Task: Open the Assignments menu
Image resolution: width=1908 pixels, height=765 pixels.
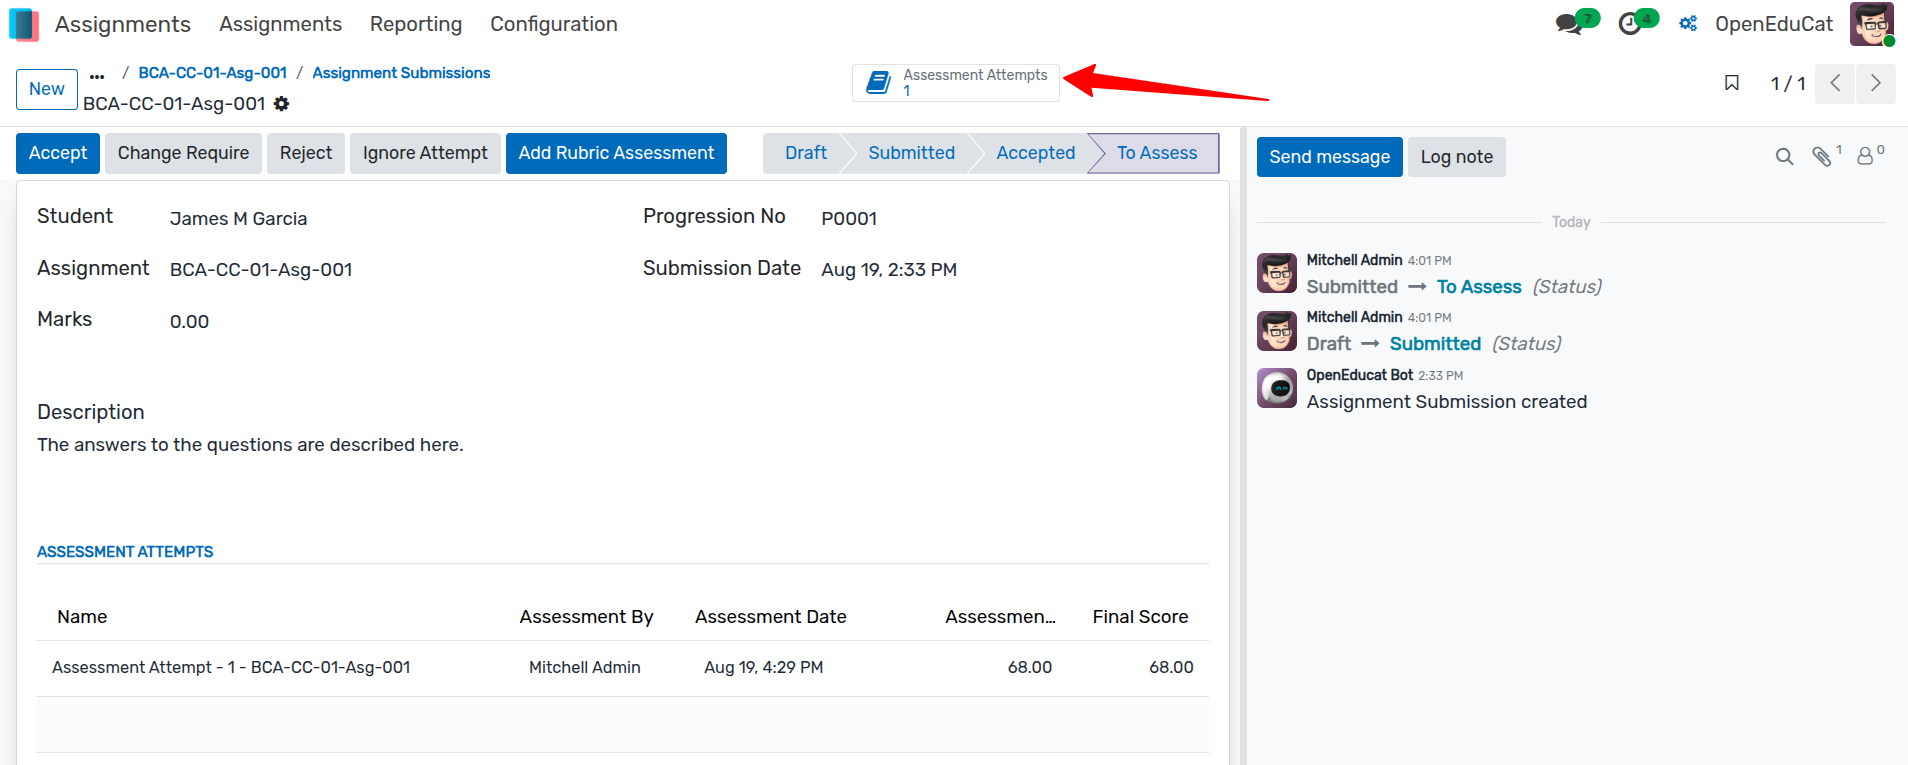Action: (280, 24)
